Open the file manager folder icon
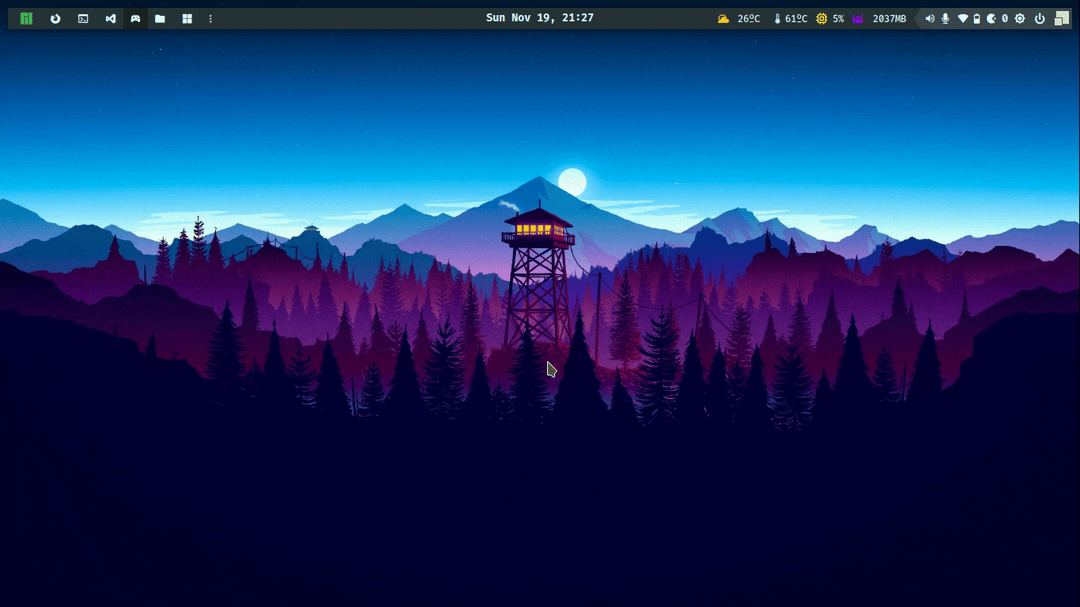 point(160,19)
